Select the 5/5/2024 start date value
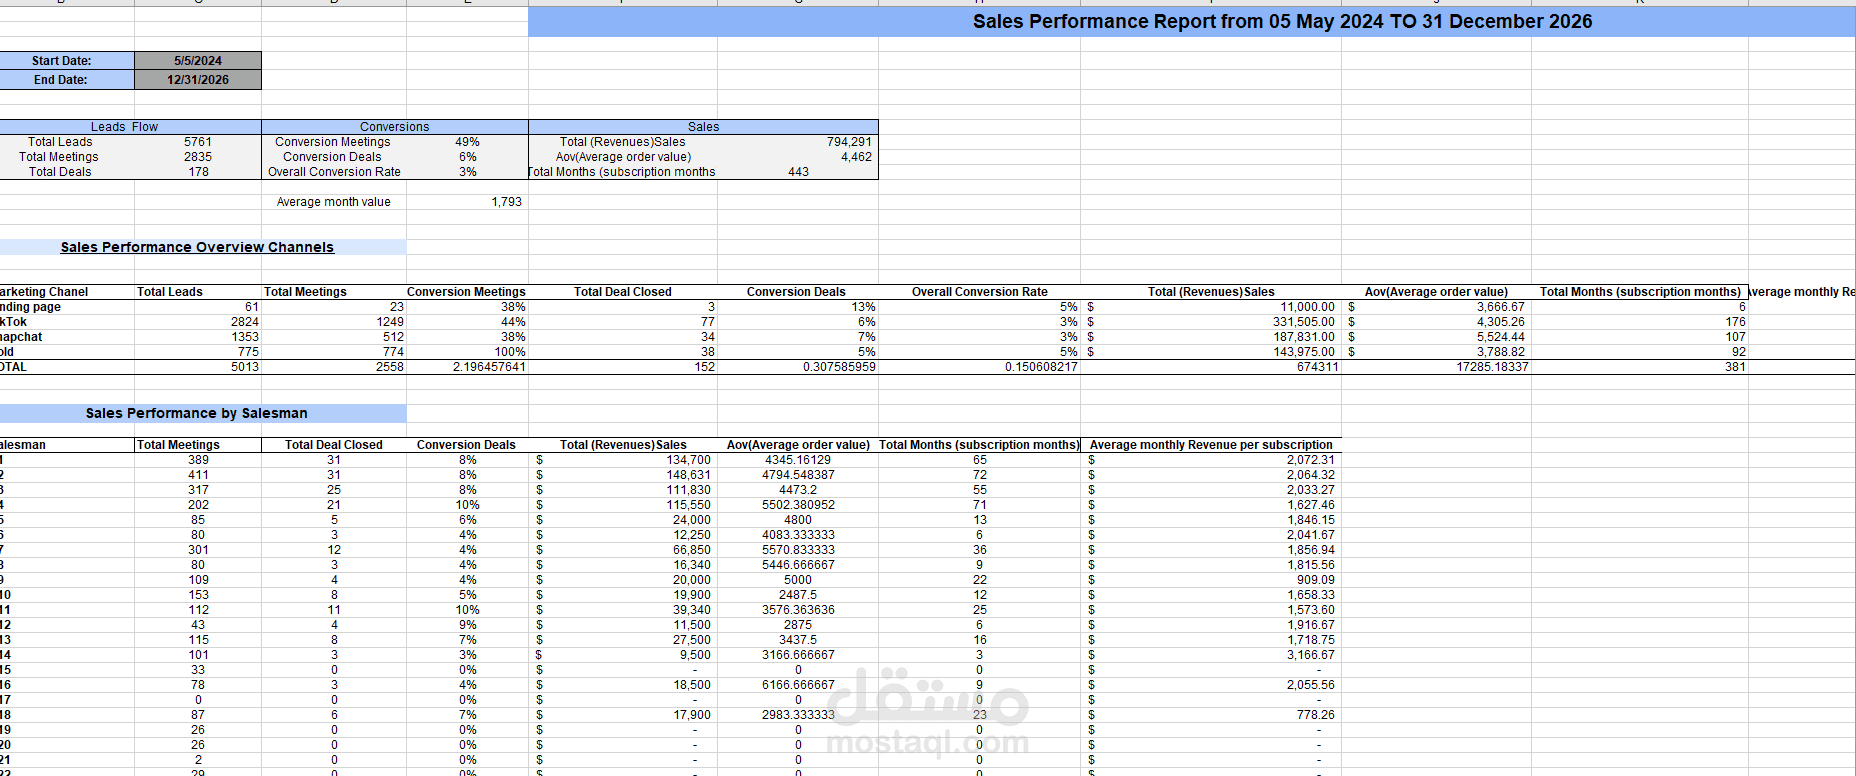This screenshot has height=776, width=1856. [x=198, y=61]
